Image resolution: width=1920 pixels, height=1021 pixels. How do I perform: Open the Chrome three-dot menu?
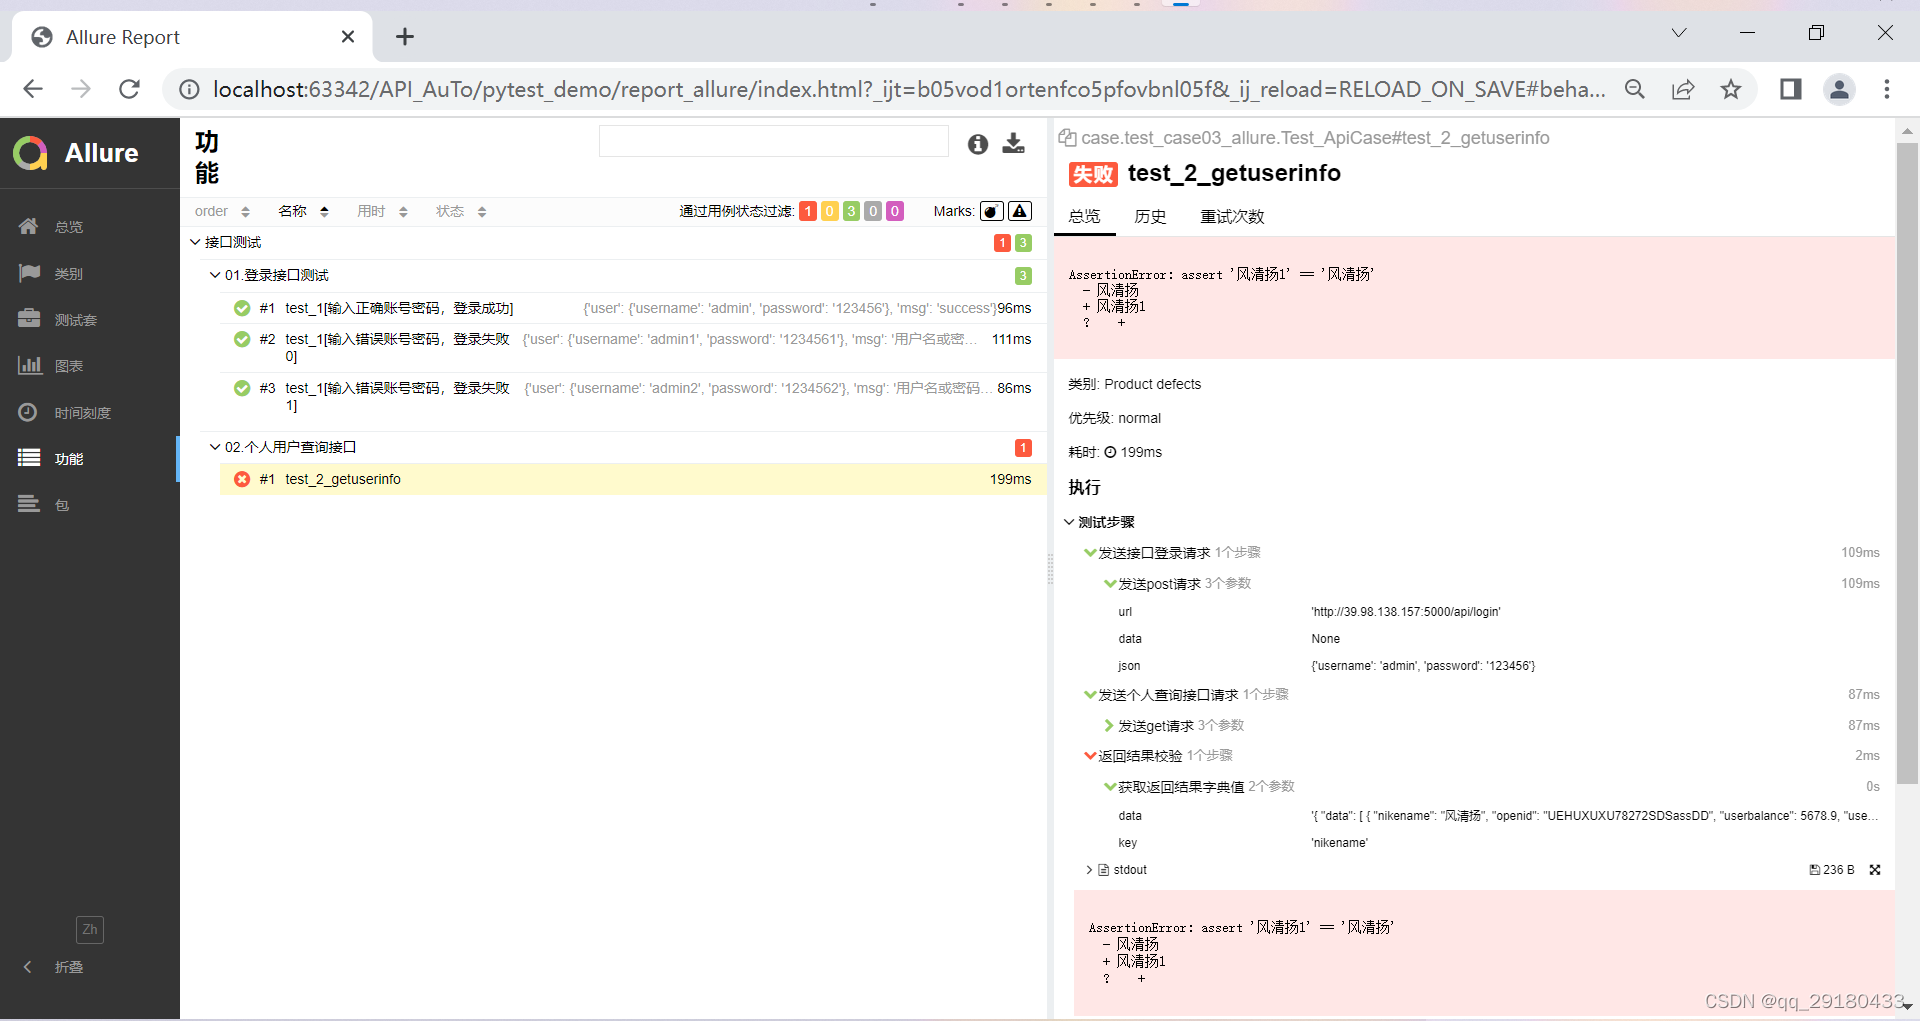coord(1887,89)
